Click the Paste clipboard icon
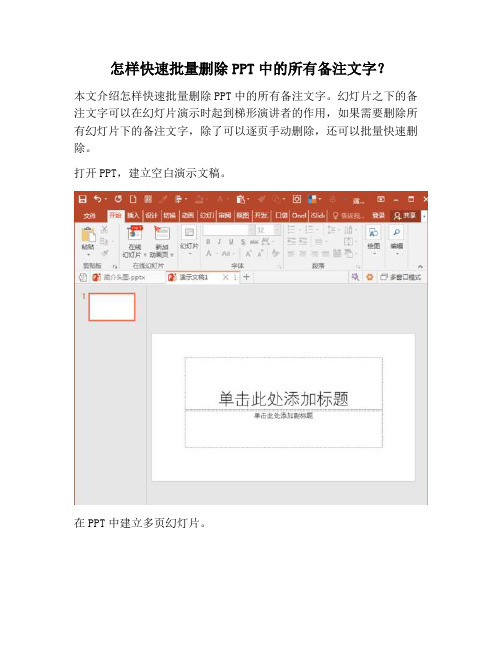The width and height of the screenshot is (502, 649). [x=88, y=235]
